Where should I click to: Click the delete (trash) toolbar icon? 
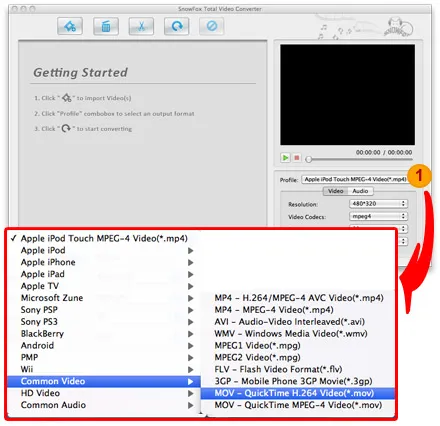[x=106, y=26]
